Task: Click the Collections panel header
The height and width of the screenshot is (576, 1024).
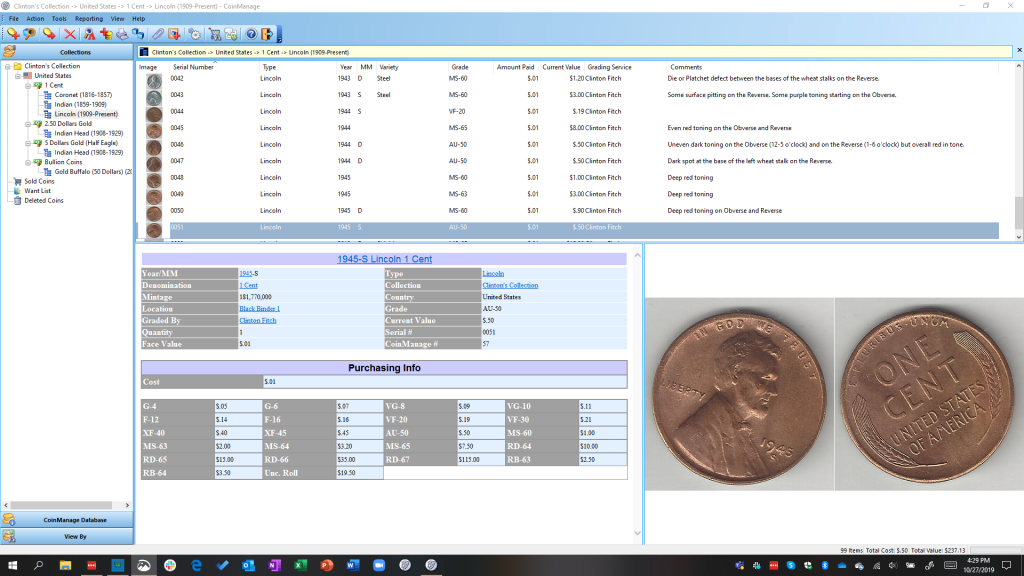Action: (67, 52)
